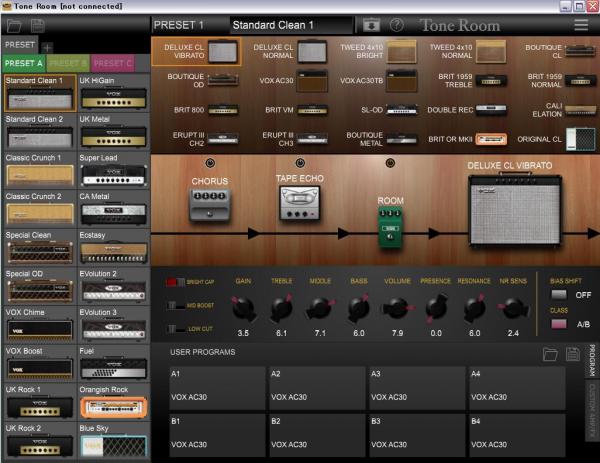Viewport: 600px width, 463px height.
Task: Select user program slot A3
Action: [417, 388]
